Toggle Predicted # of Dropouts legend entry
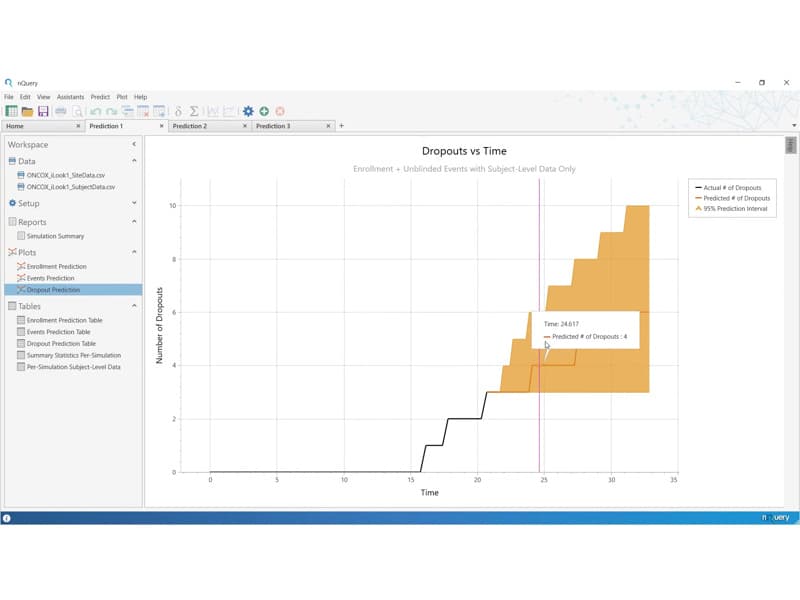This screenshot has width=800, height=600. pyautogui.click(x=733, y=198)
